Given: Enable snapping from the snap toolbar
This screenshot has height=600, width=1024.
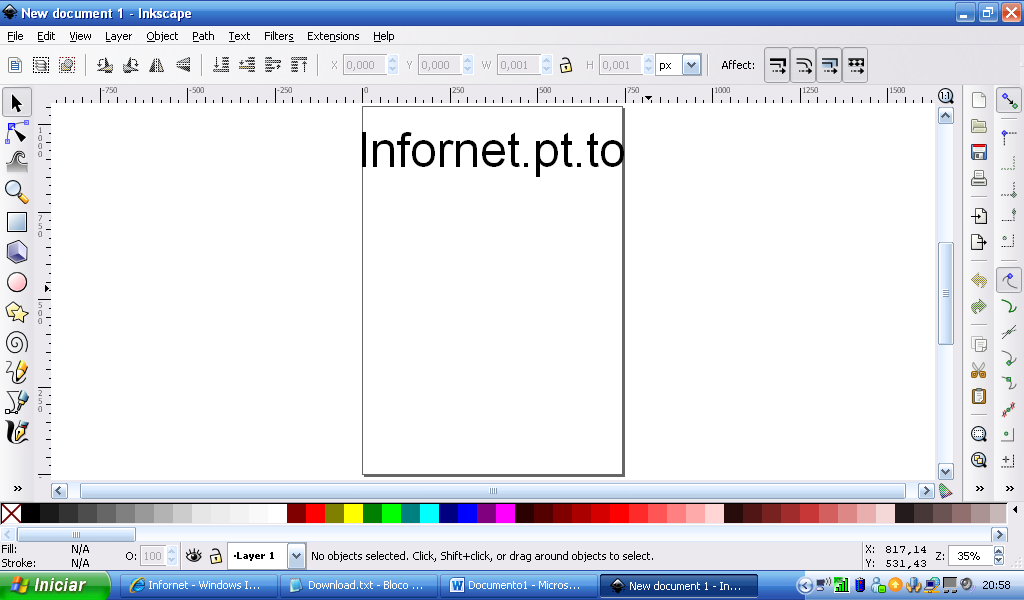Looking at the screenshot, I should (x=1009, y=99).
